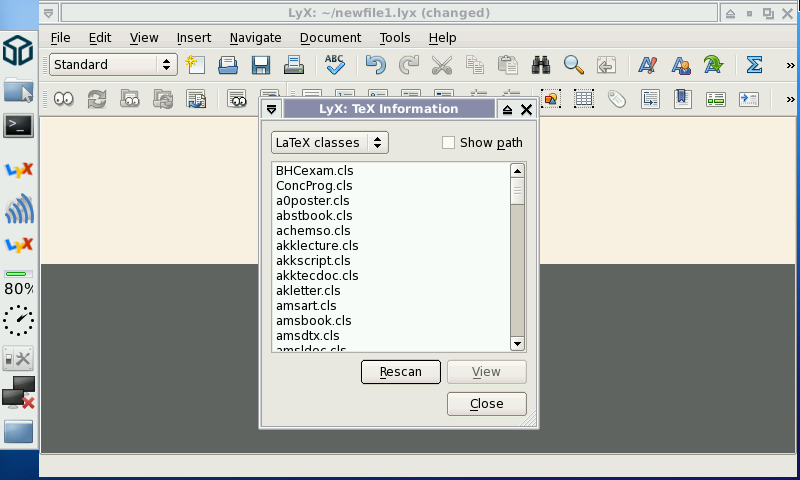Save document with floppy disk icon
The width and height of the screenshot is (800, 480).
(x=261, y=65)
